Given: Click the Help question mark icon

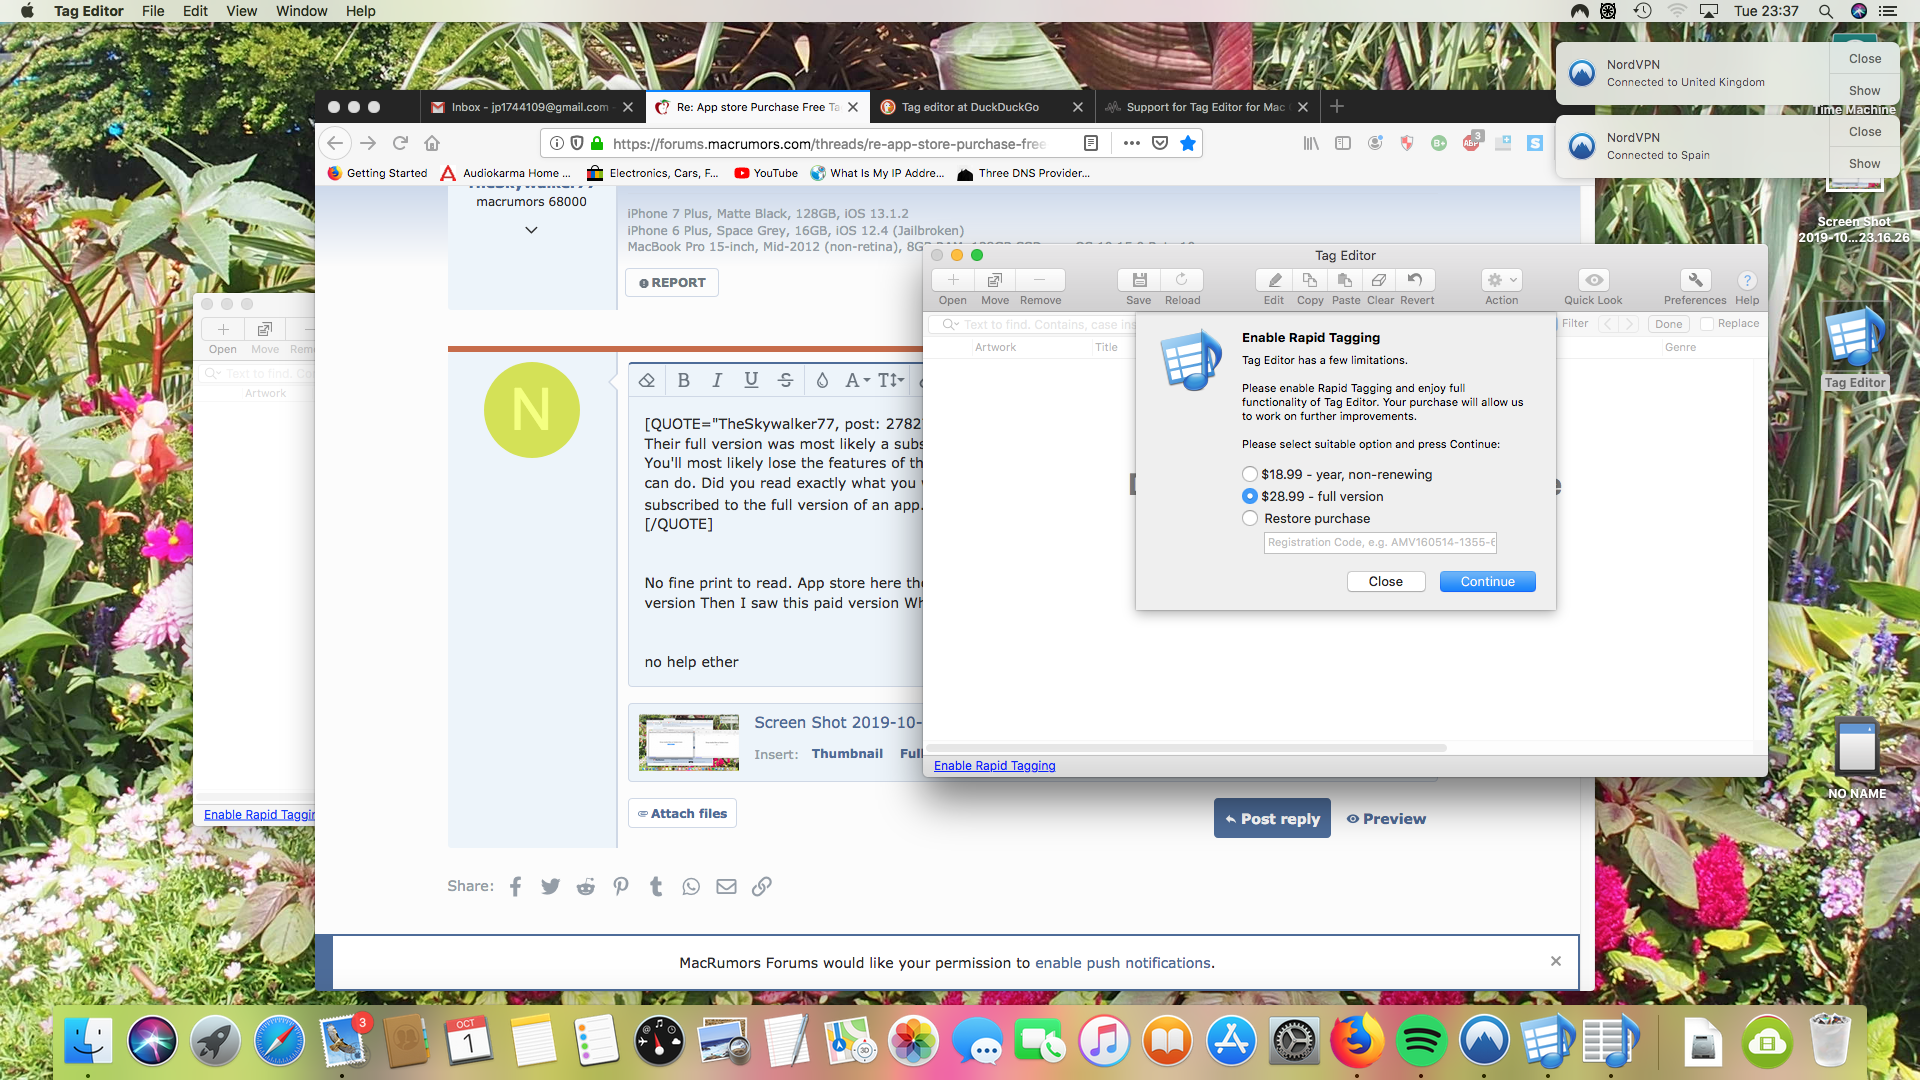Looking at the screenshot, I should (x=1747, y=281).
